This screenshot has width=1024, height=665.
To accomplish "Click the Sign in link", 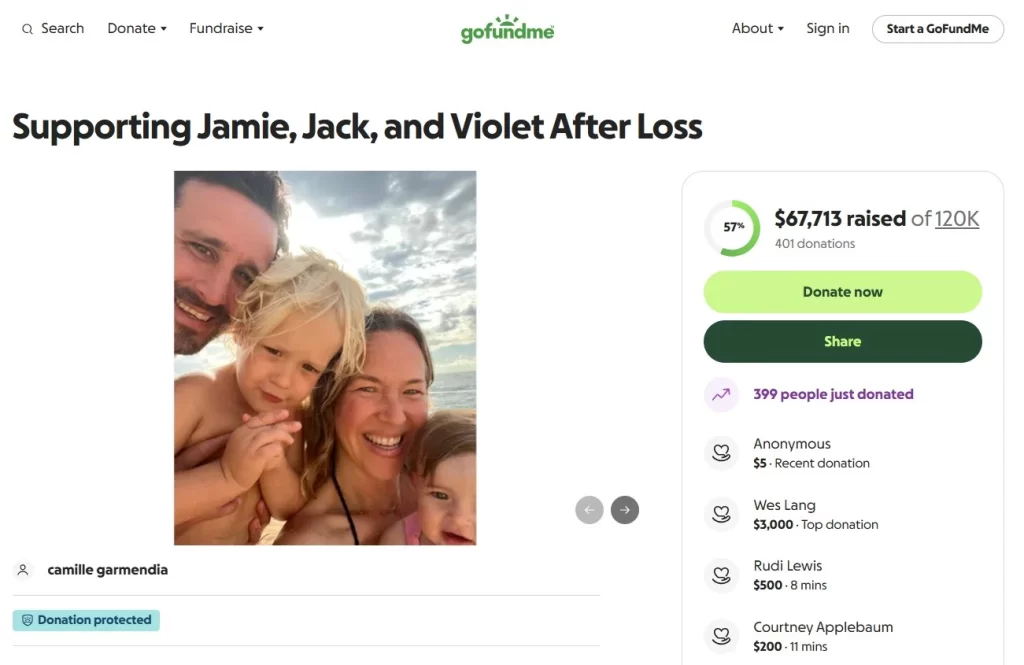I will [828, 29].
